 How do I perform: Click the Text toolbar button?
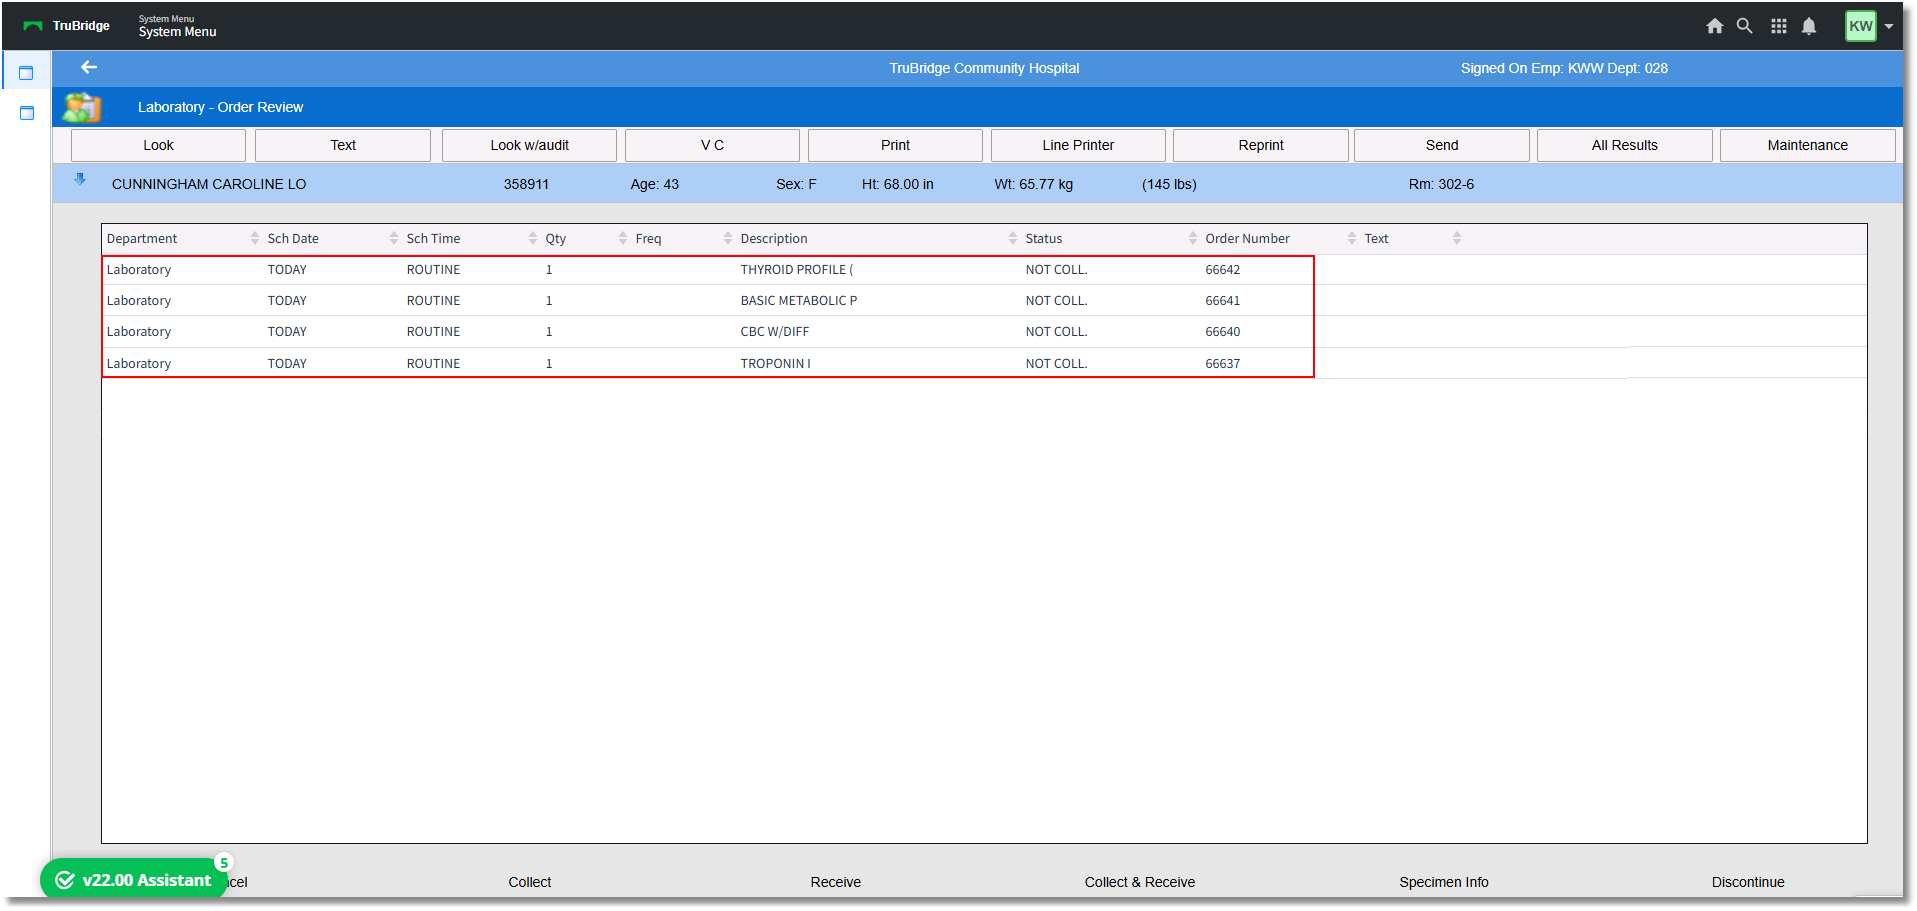(343, 145)
